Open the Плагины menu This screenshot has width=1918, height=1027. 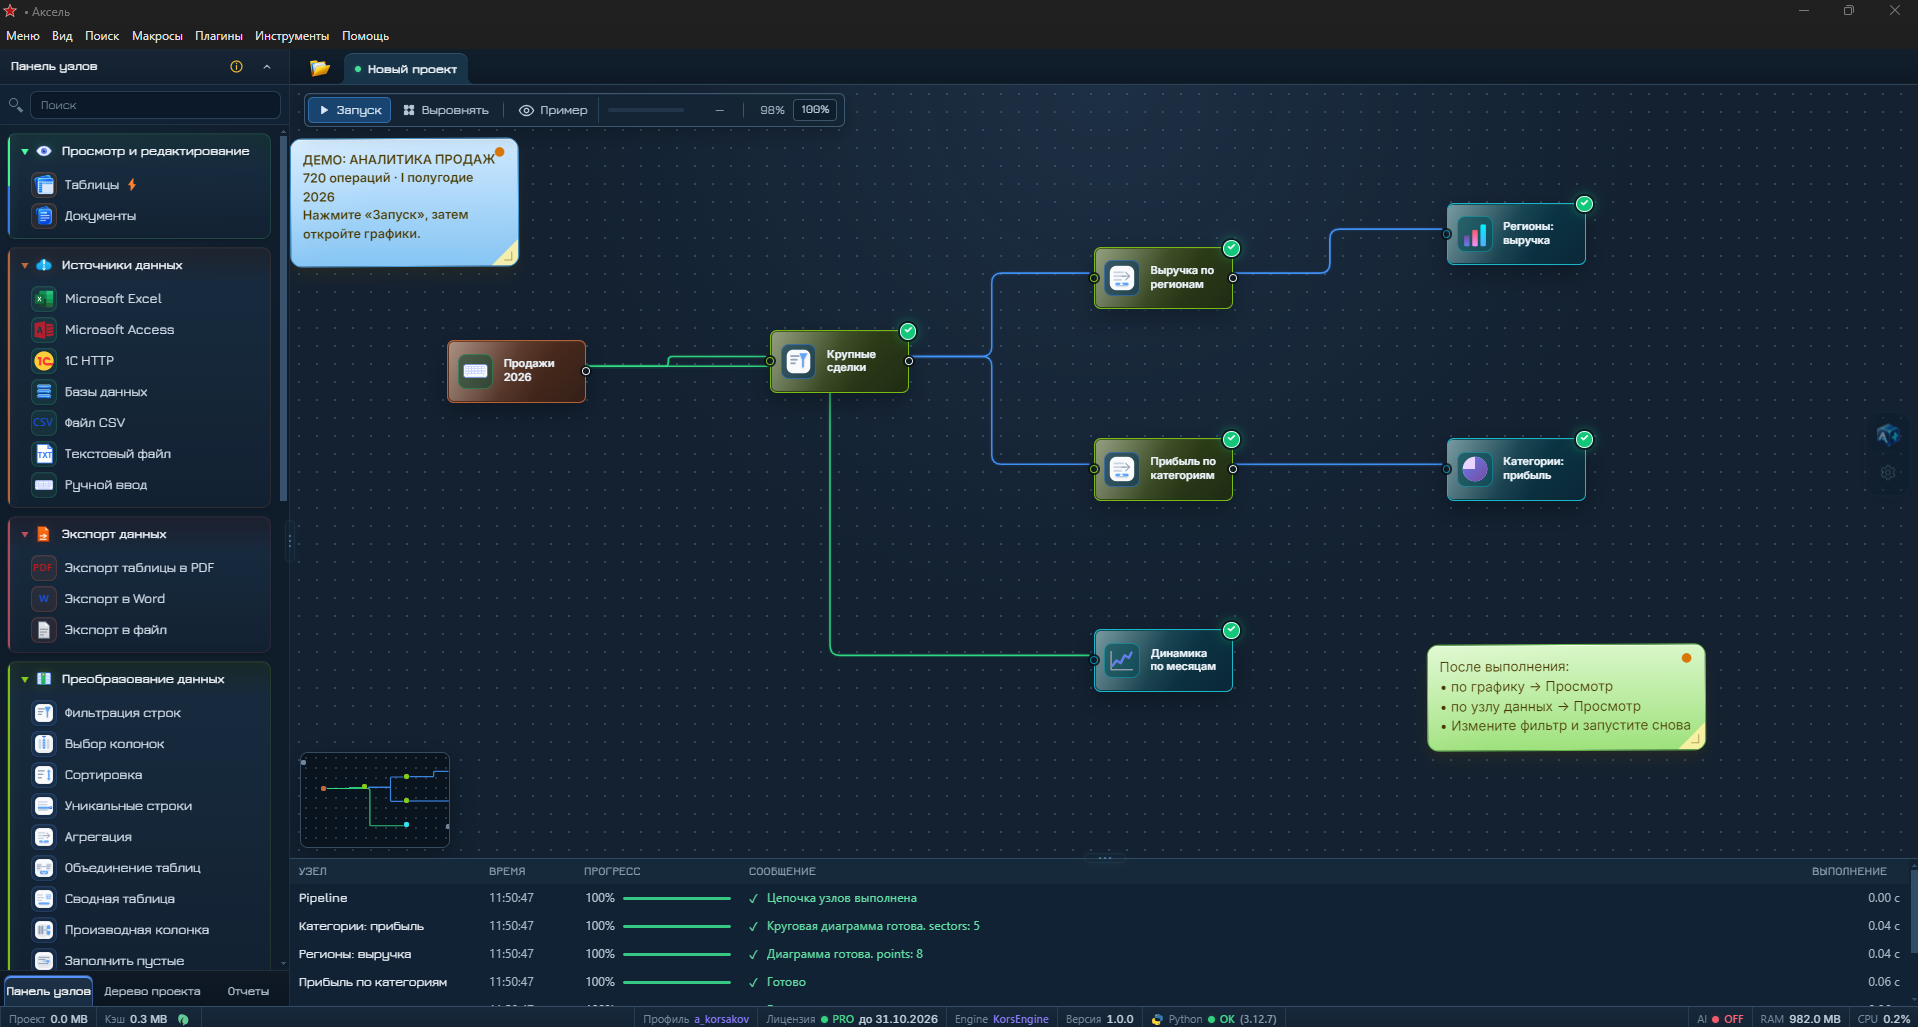pyautogui.click(x=219, y=36)
